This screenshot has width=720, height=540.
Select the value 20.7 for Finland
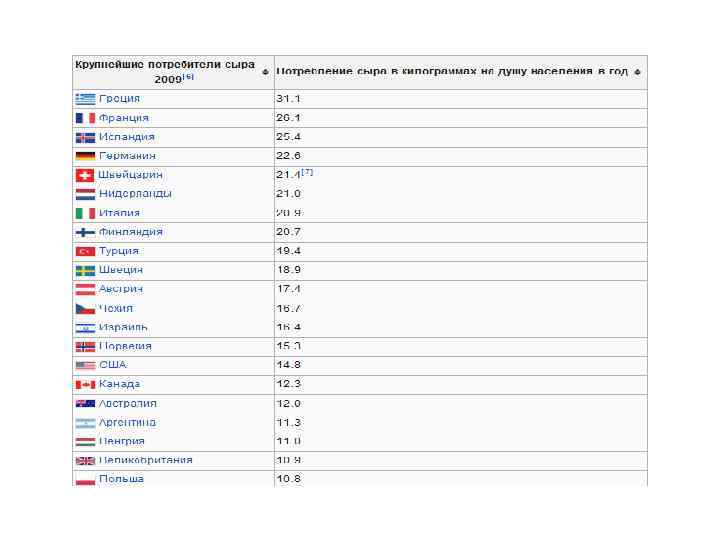pyautogui.click(x=288, y=232)
